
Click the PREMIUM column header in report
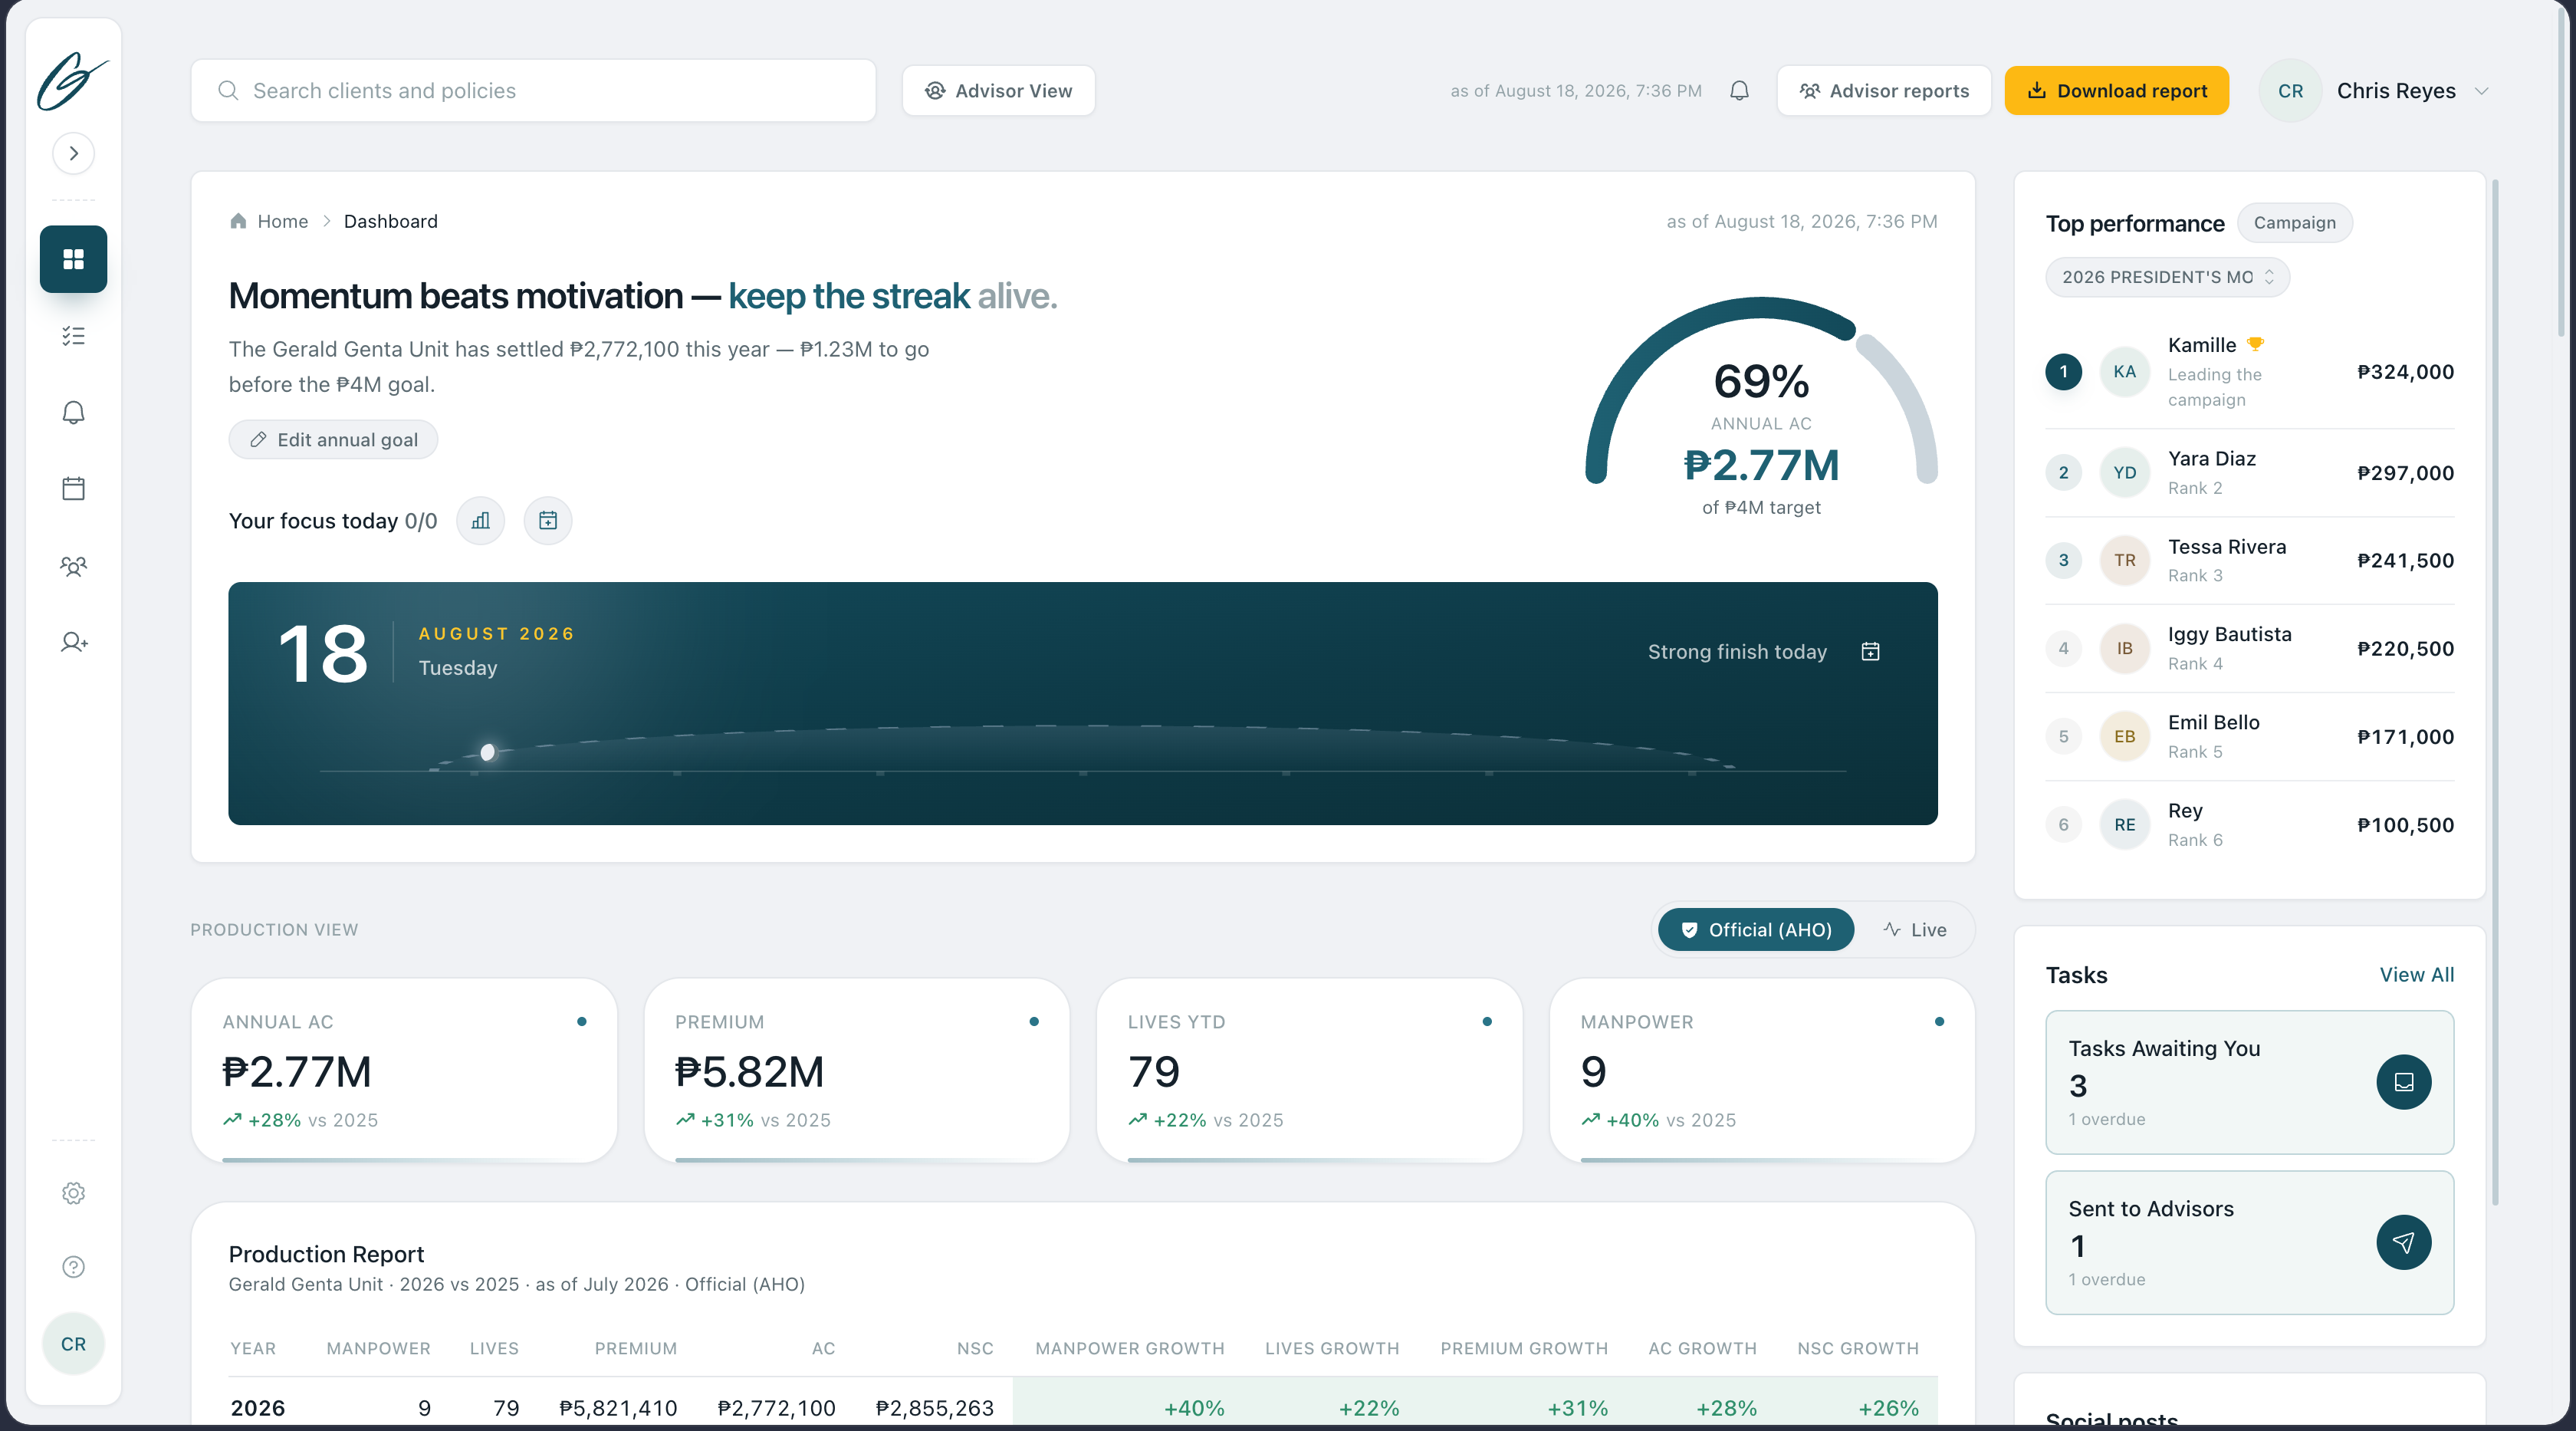[x=635, y=1348]
